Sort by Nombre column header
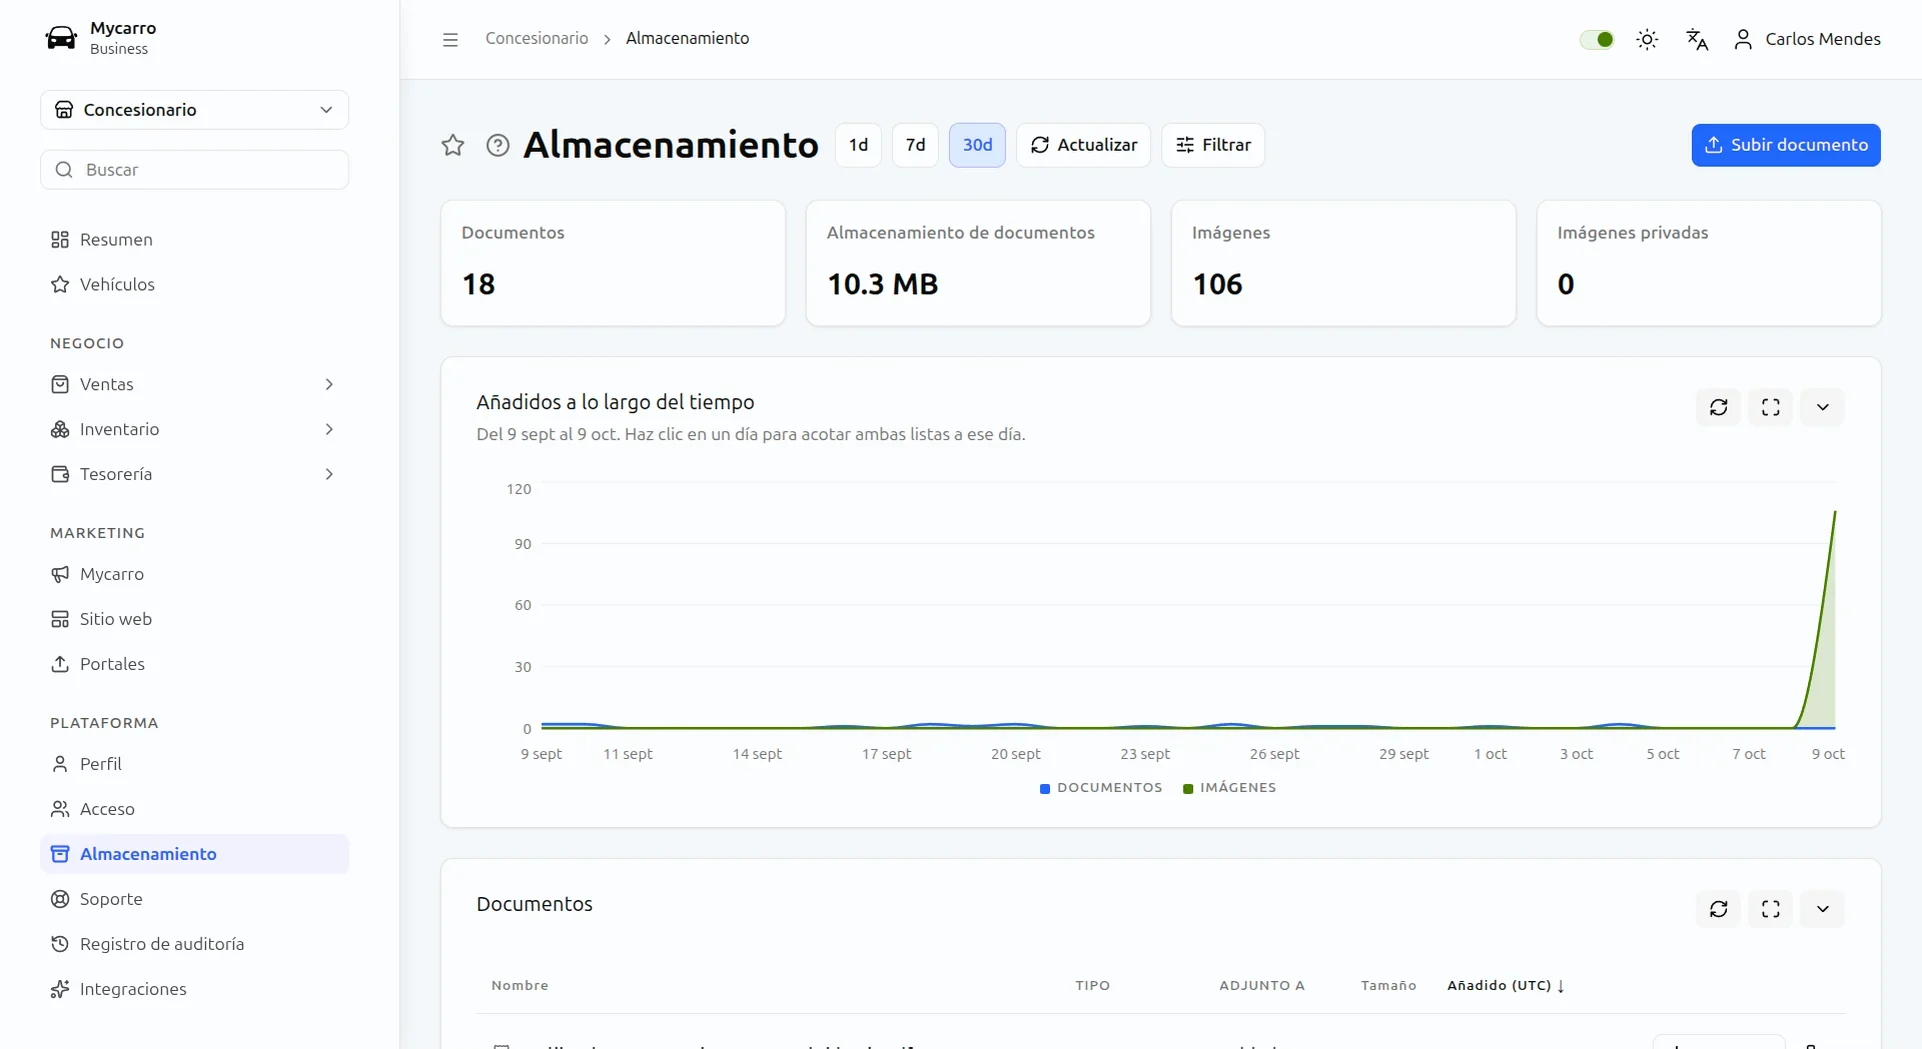The image size is (1922, 1049). pyautogui.click(x=520, y=986)
